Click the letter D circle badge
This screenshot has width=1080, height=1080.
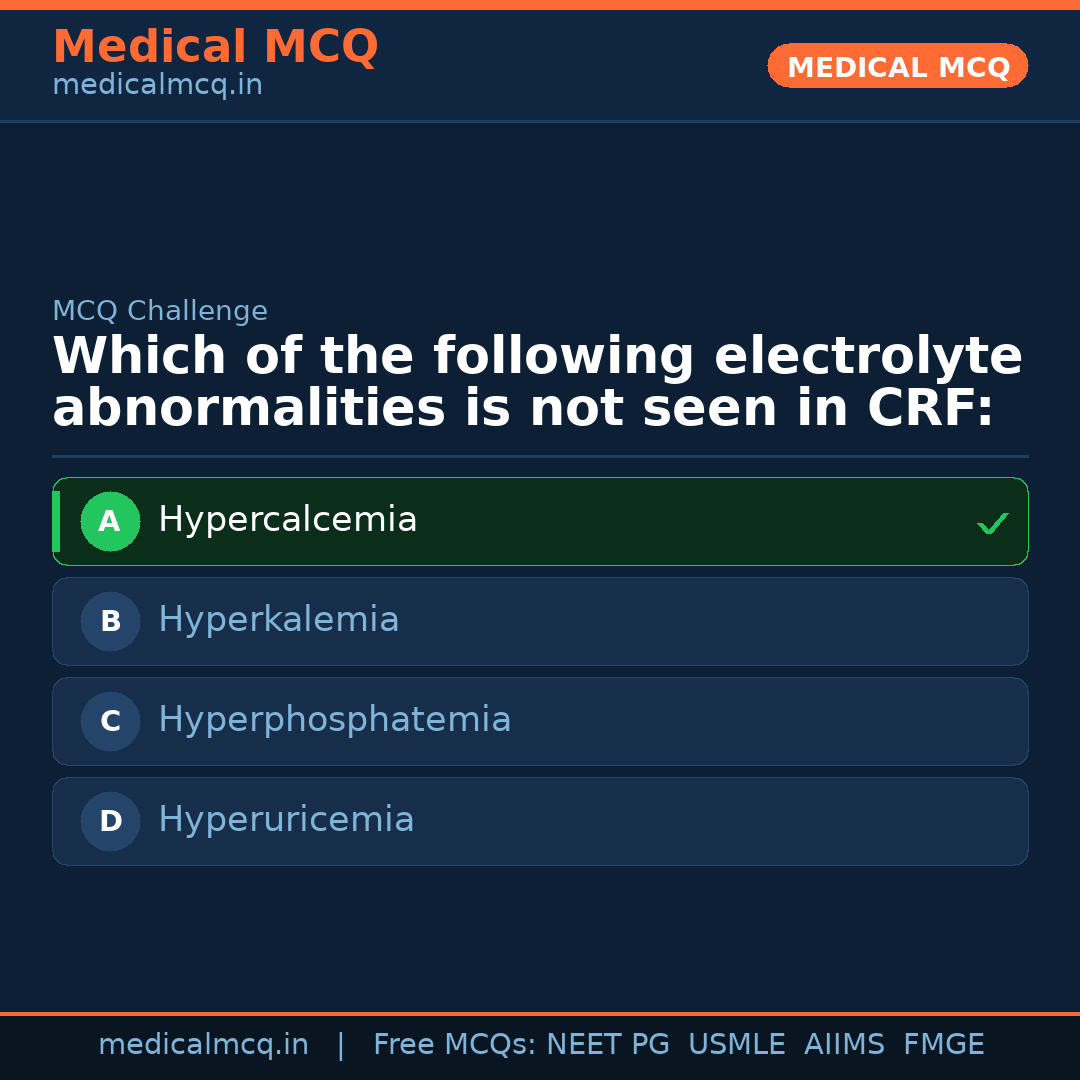click(x=110, y=821)
